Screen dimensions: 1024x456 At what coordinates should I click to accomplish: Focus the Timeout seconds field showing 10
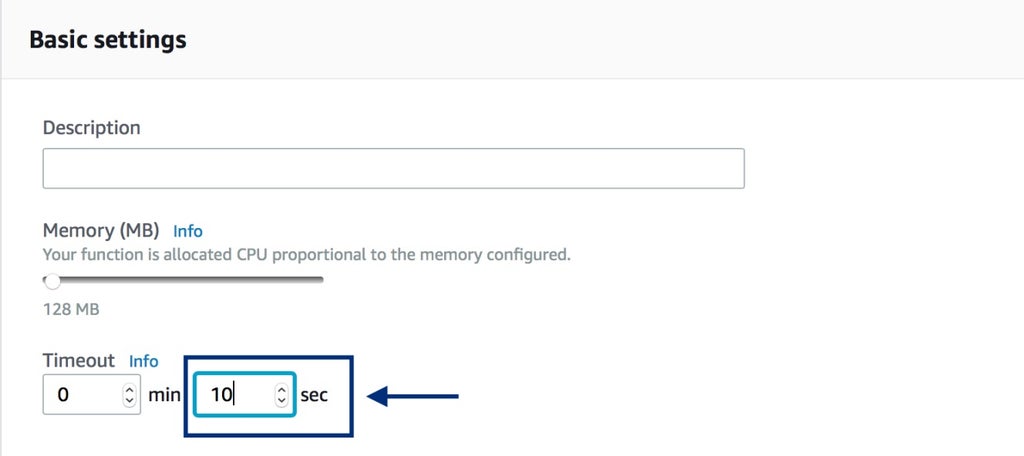tap(232, 394)
